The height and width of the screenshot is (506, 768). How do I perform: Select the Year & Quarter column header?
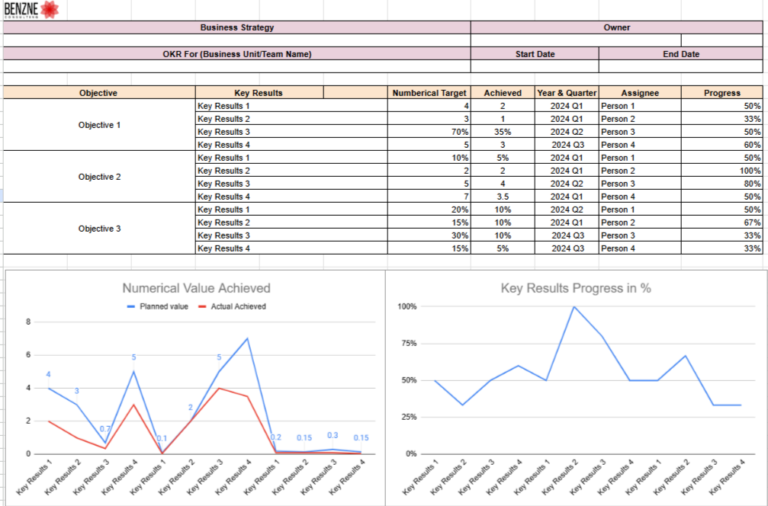pos(567,93)
